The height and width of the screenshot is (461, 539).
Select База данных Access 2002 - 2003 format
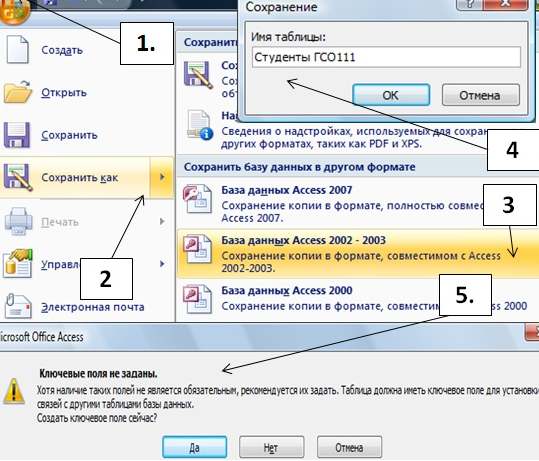358,254
